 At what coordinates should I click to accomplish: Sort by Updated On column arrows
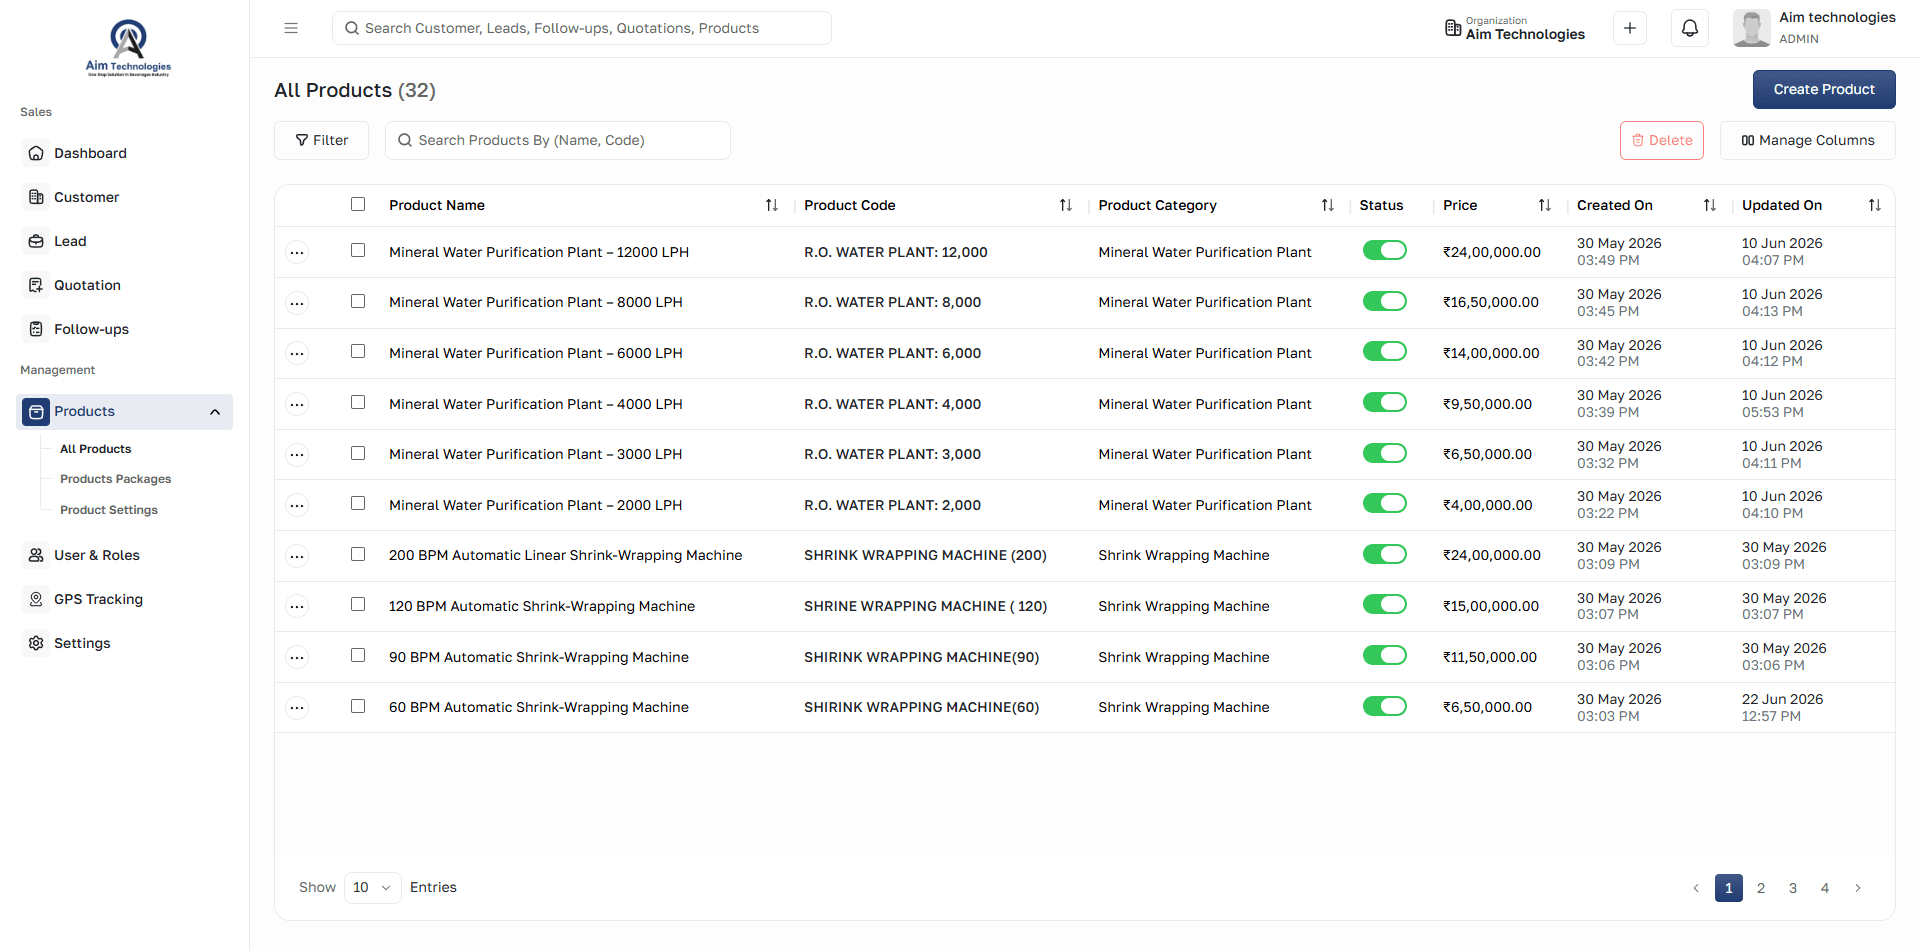coord(1875,205)
